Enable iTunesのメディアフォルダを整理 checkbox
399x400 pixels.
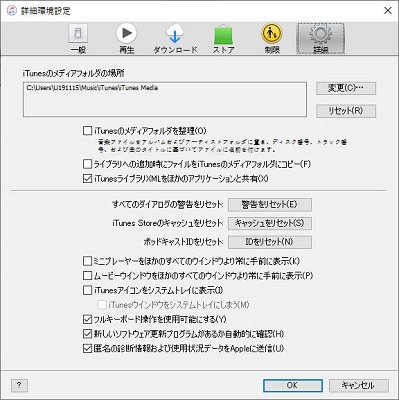click(x=87, y=131)
